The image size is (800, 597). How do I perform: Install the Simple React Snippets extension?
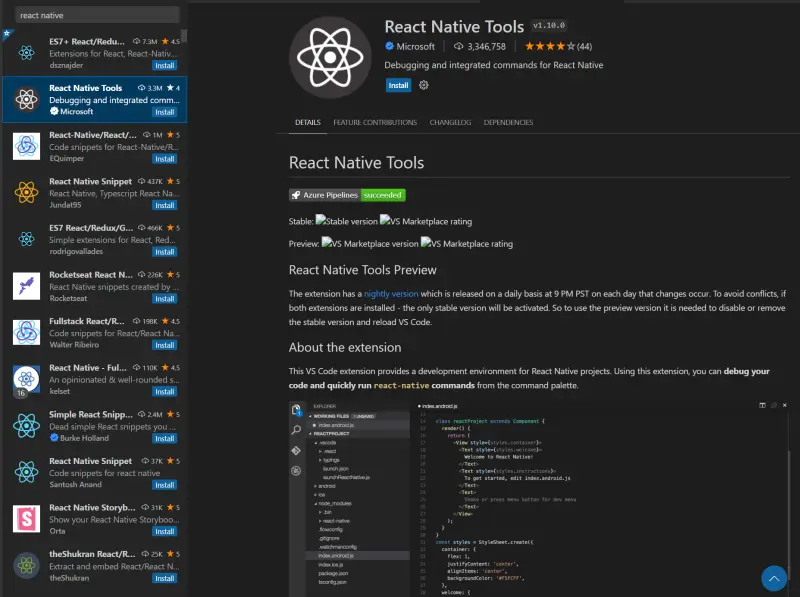tap(165, 438)
